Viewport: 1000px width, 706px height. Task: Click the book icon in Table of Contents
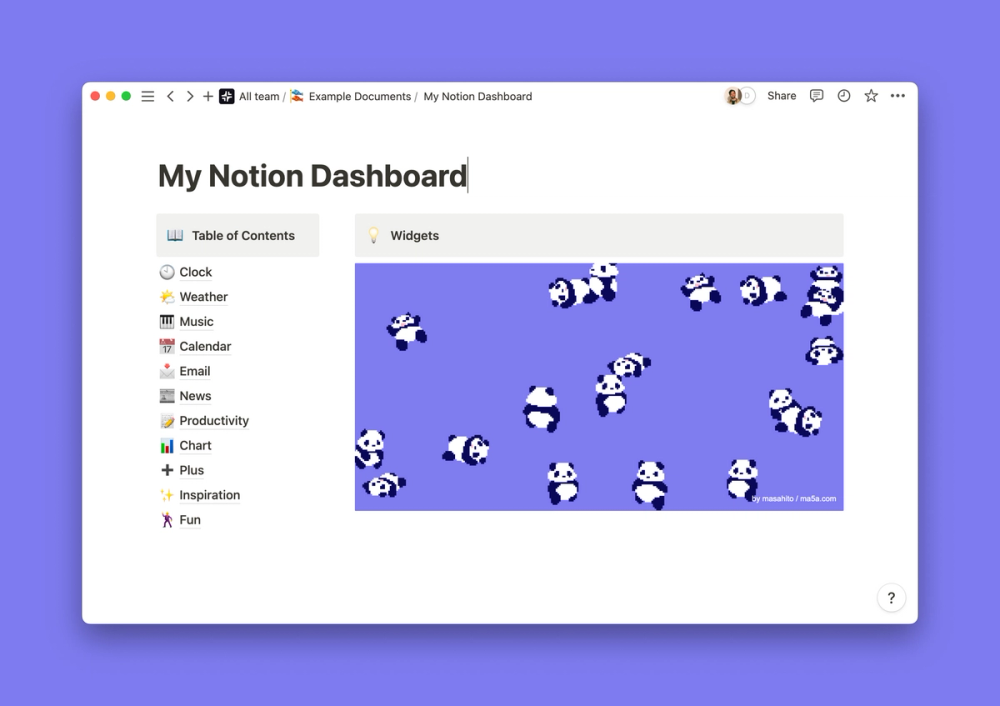point(175,235)
